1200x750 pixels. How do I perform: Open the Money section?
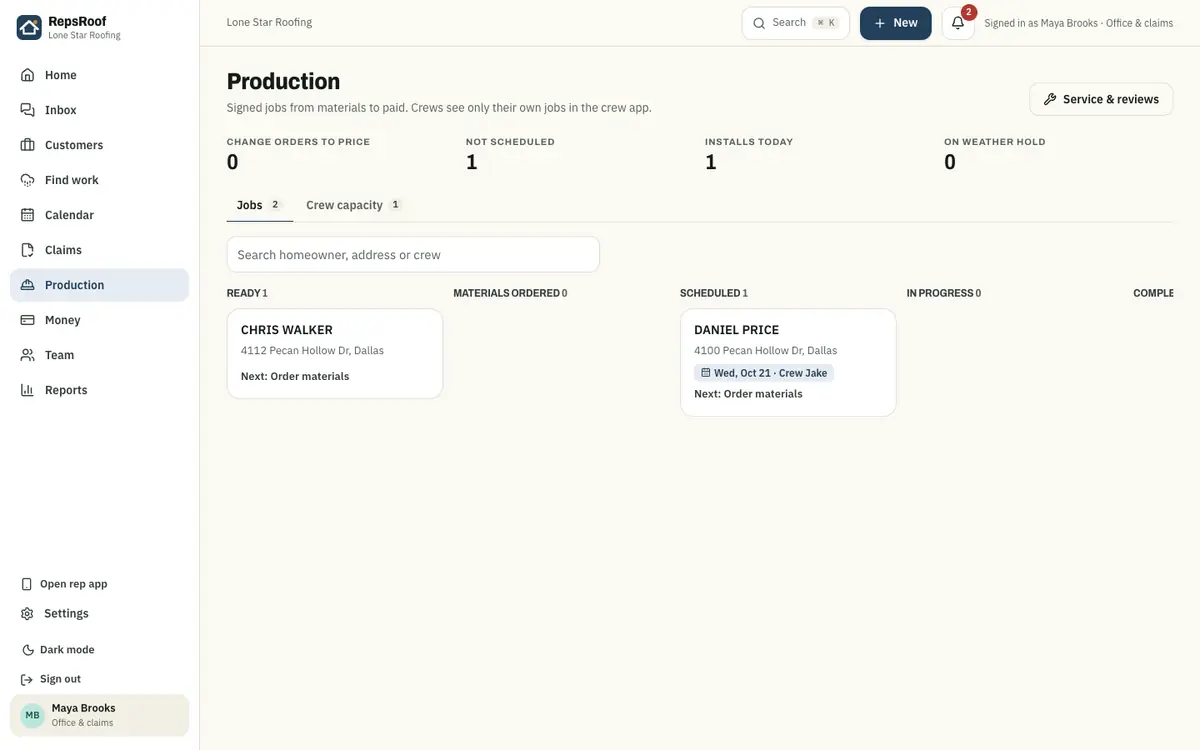tap(99, 320)
